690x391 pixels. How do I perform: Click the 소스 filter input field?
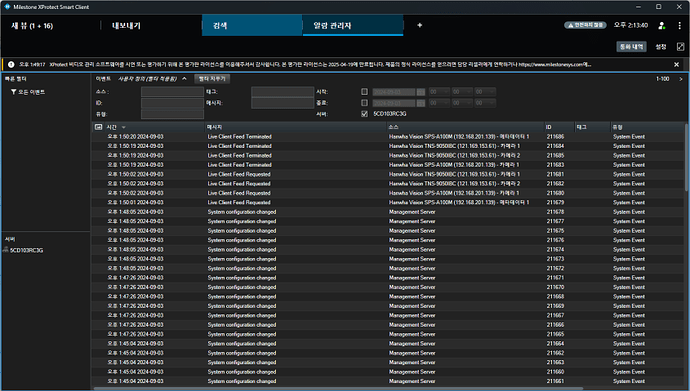pyautogui.click(x=172, y=92)
